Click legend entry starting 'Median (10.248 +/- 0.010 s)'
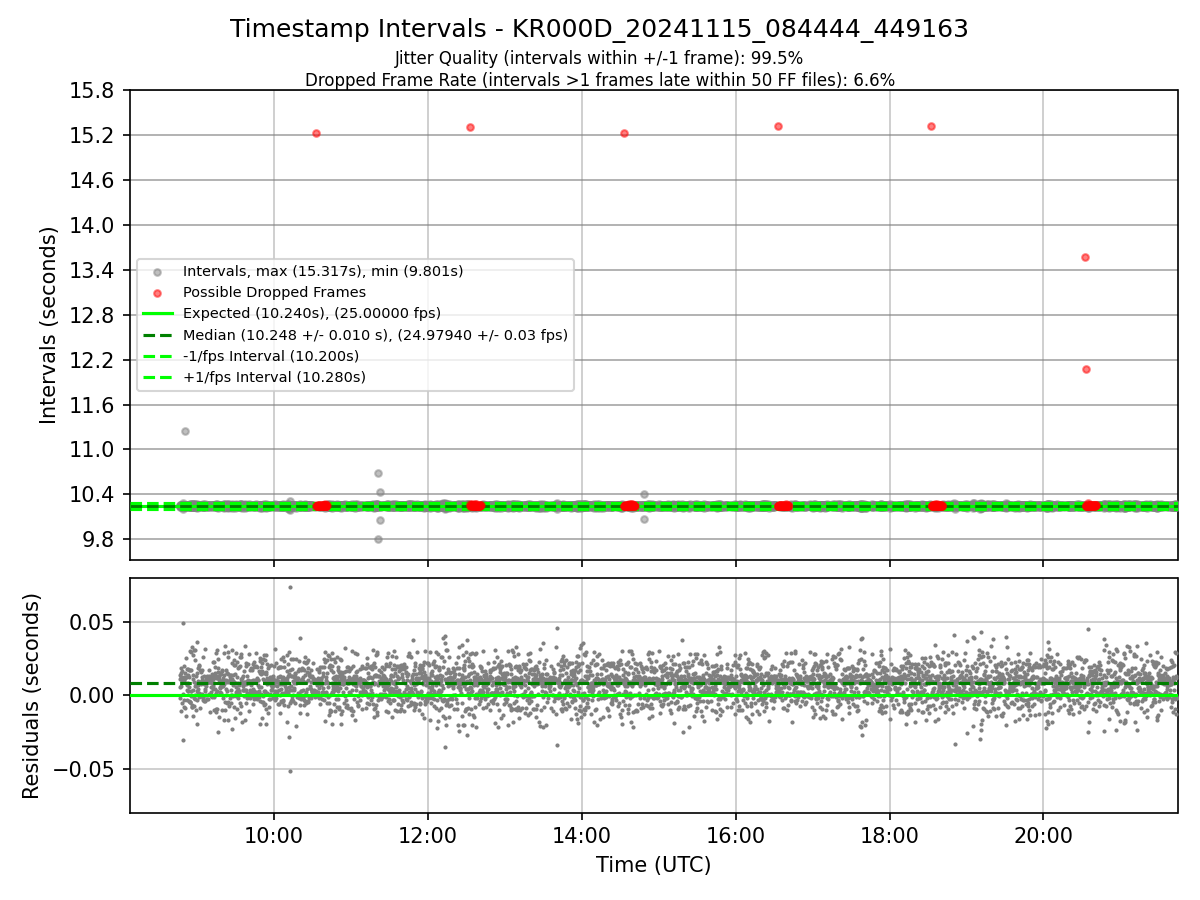This screenshot has width=1200, height=900. pyautogui.click(x=375, y=335)
